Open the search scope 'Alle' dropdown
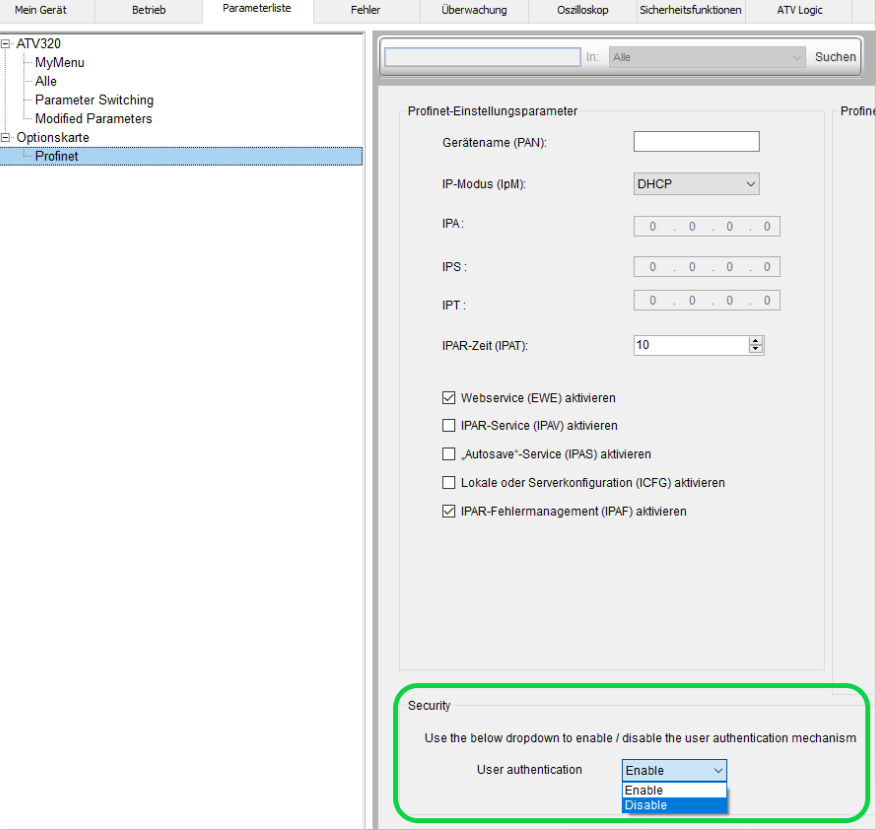876x830 pixels. (707, 57)
